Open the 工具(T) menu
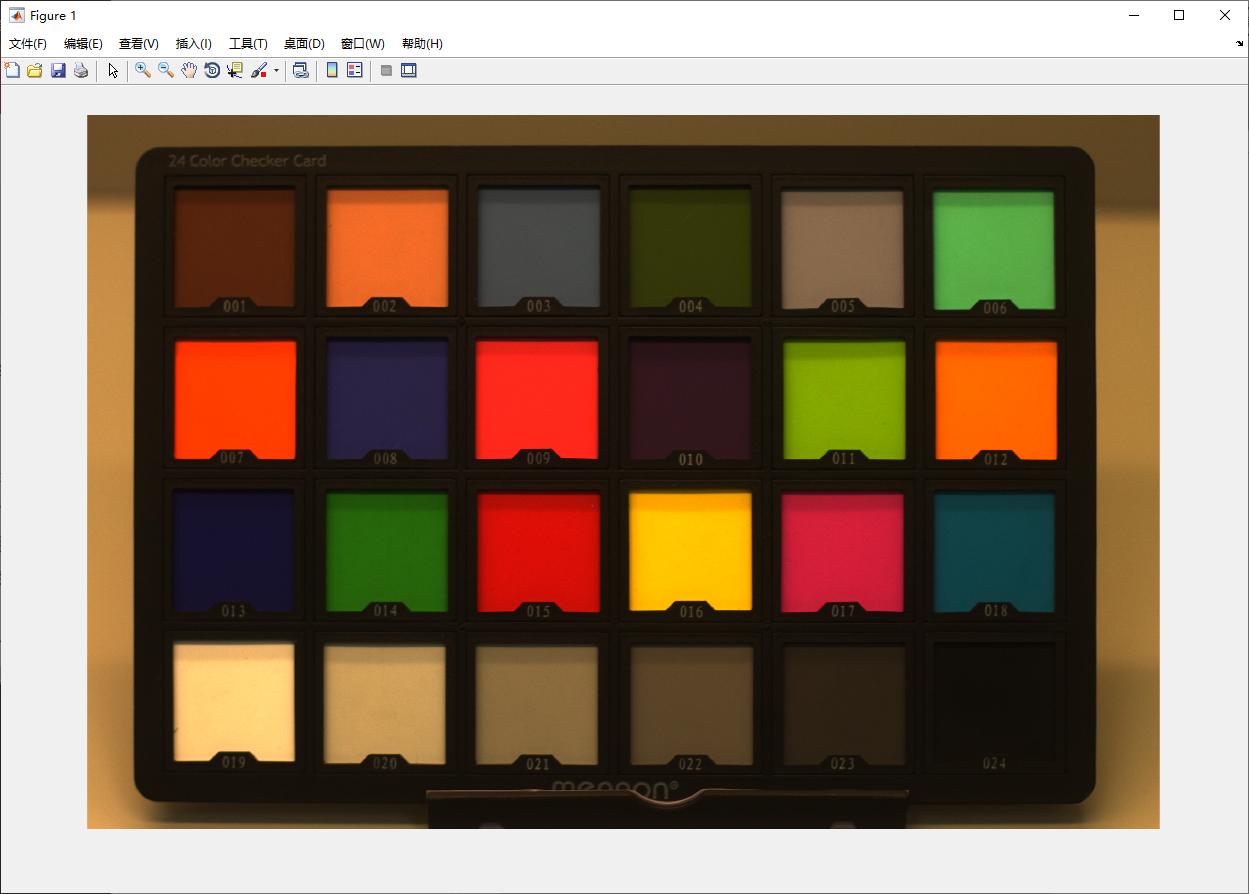1249x894 pixels. pos(248,44)
